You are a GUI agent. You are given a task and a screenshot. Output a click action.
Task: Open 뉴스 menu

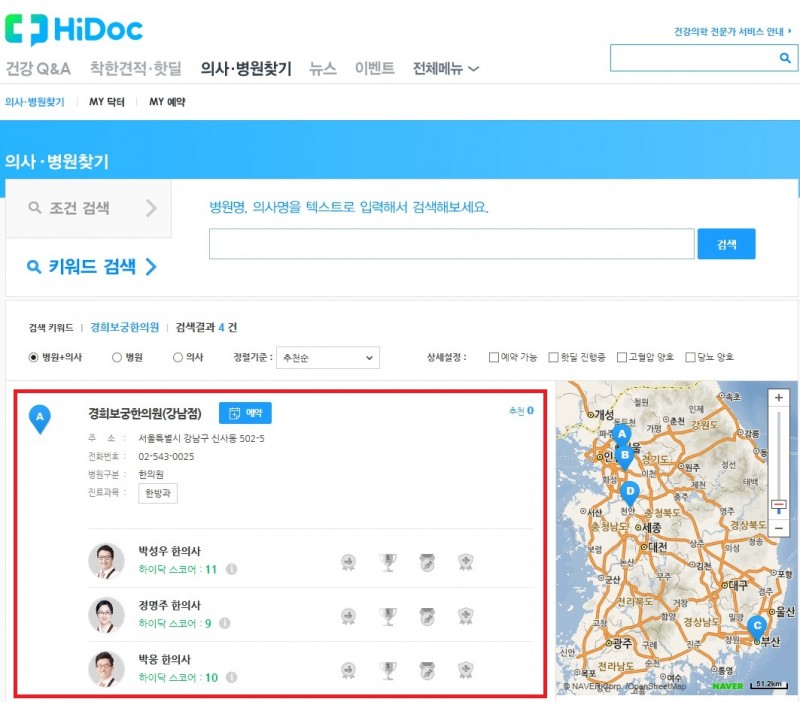click(323, 68)
